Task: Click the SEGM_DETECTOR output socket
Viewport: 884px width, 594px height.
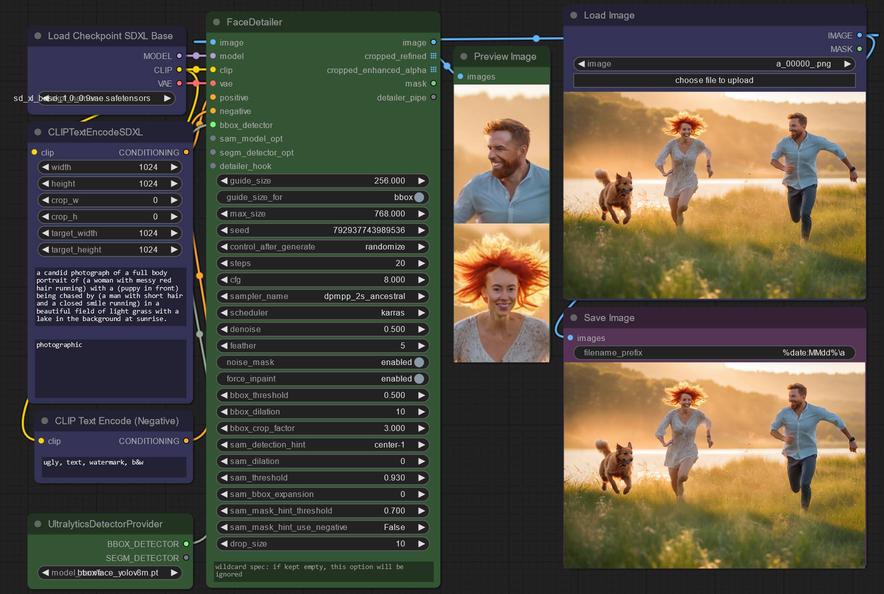Action: pos(186,558)
